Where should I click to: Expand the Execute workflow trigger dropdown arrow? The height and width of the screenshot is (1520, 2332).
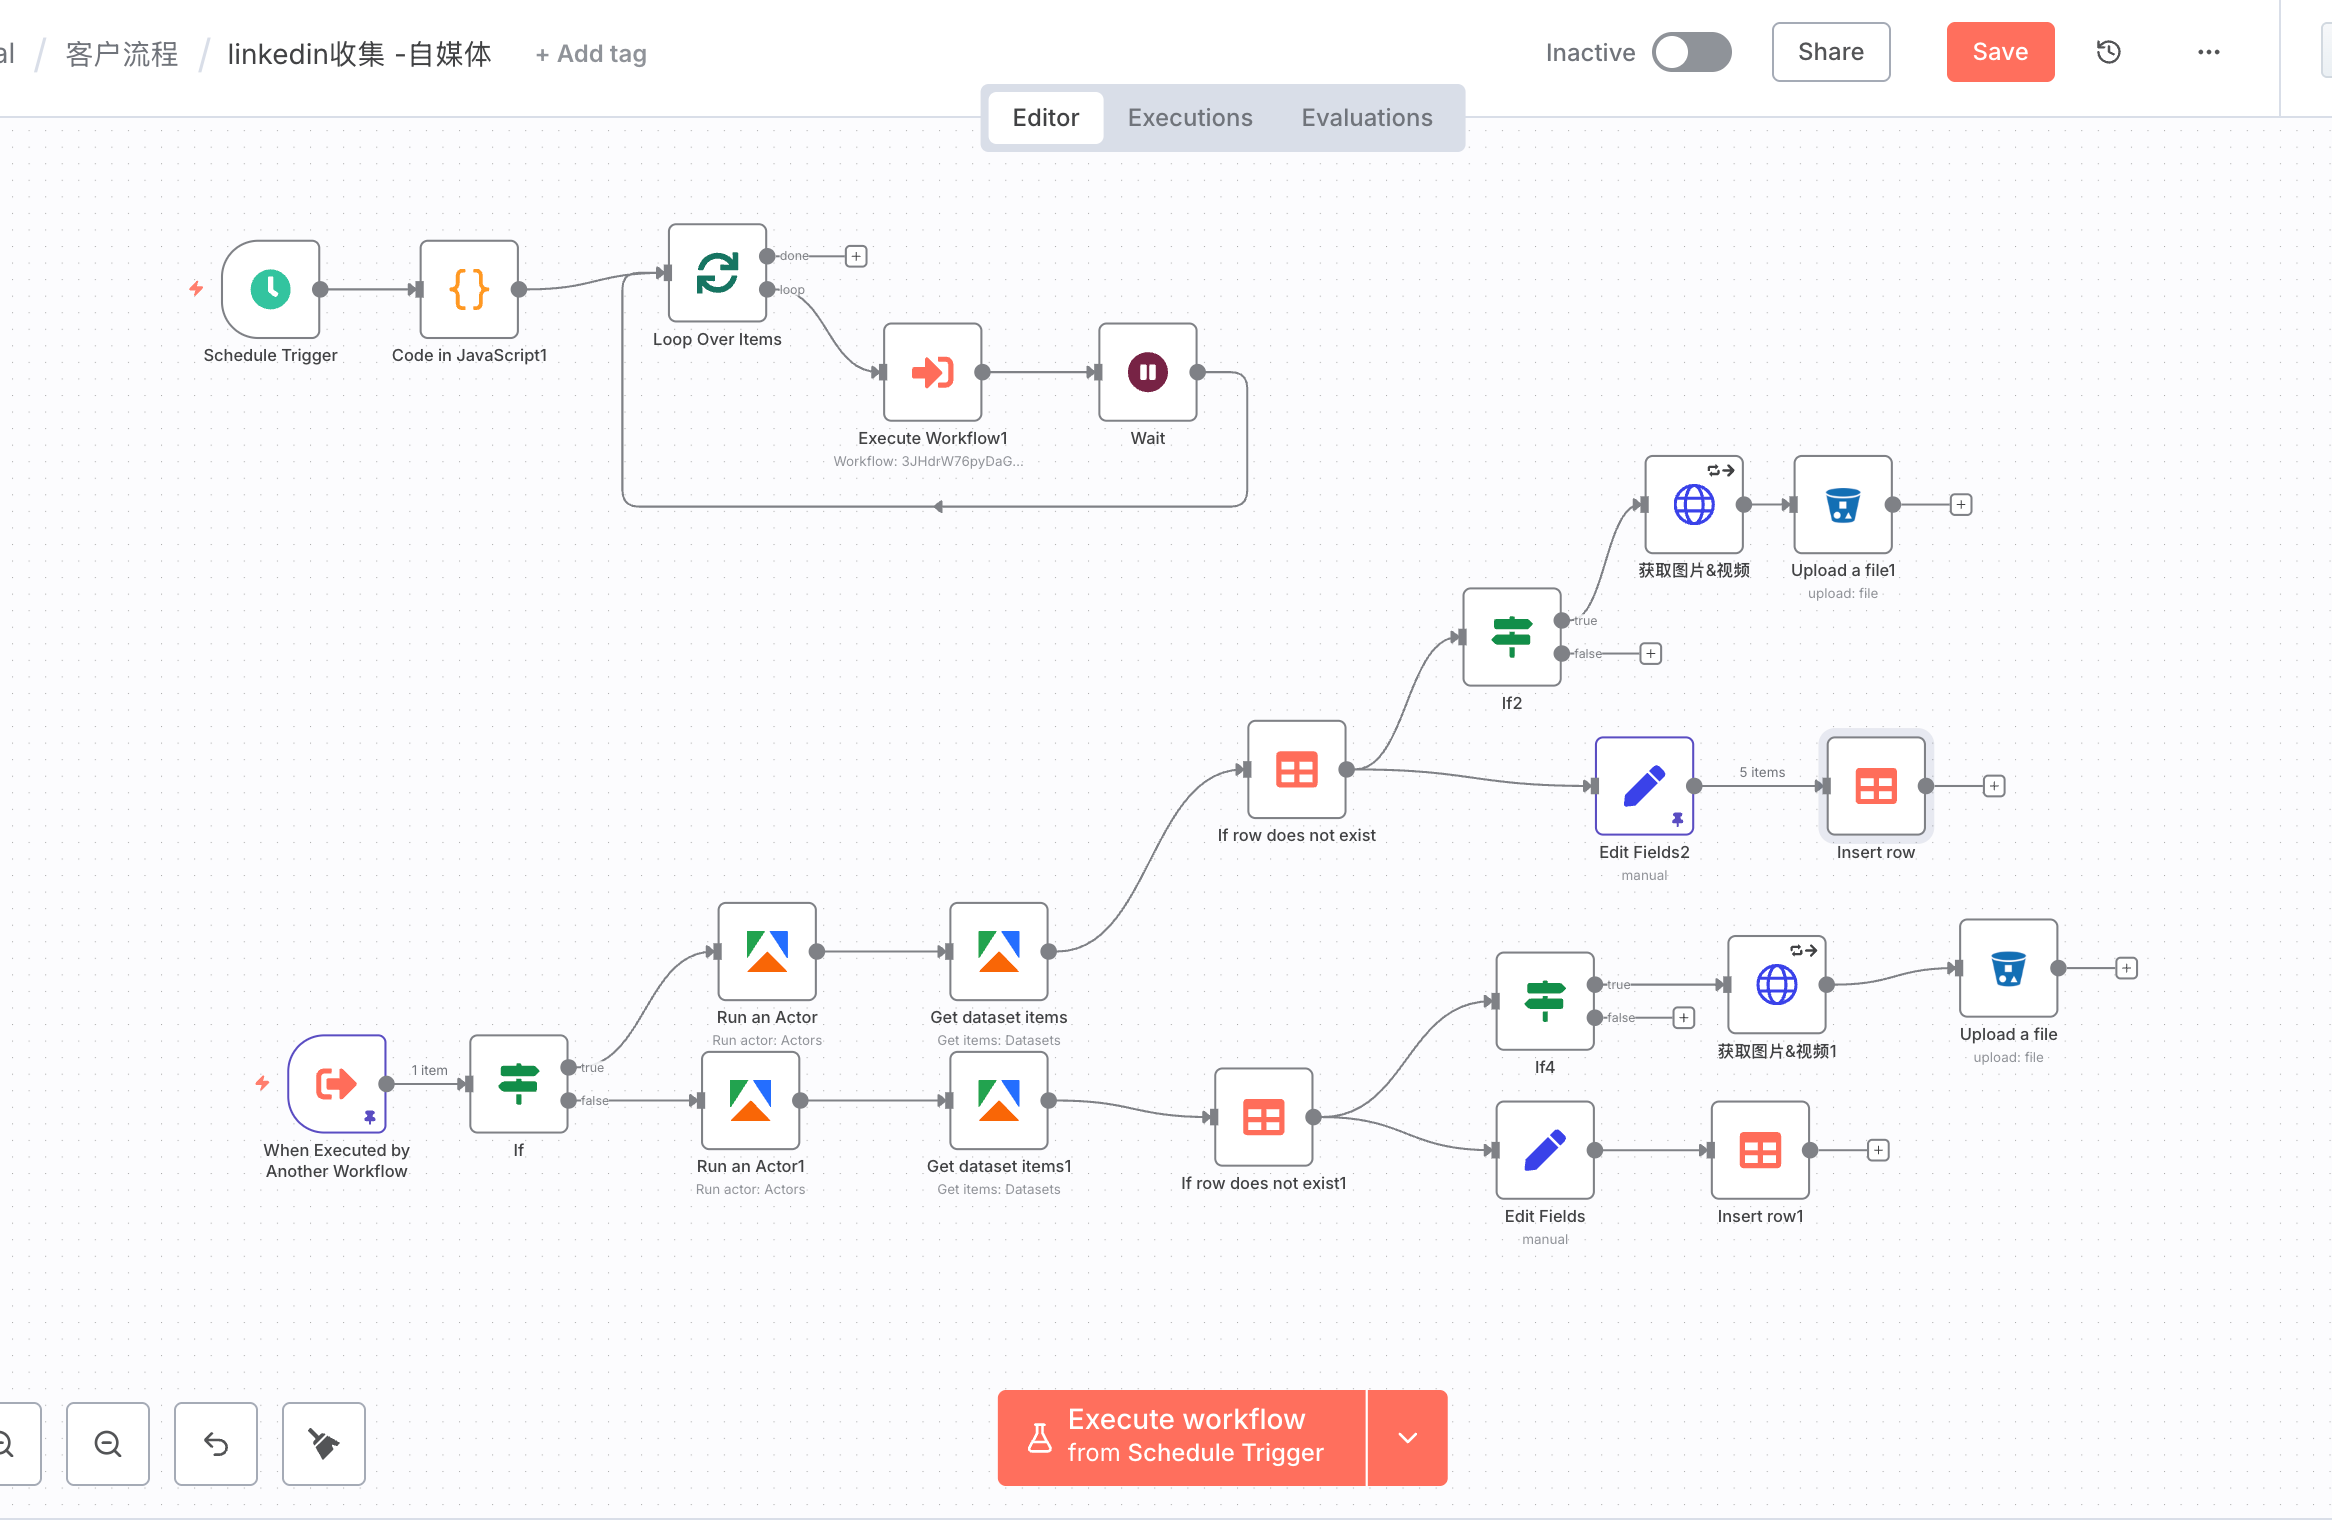pyautogui.click(x=1407, y=1437)
